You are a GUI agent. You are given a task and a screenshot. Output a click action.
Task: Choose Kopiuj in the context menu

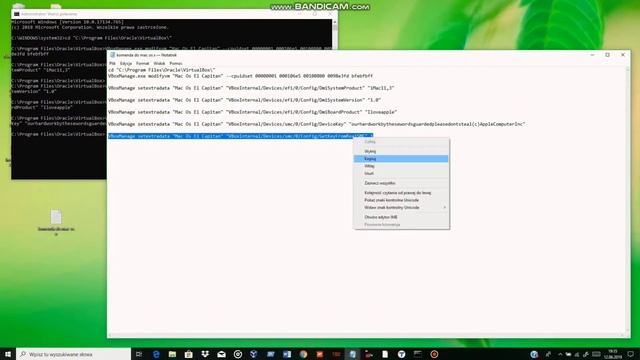tap(401, 158)
